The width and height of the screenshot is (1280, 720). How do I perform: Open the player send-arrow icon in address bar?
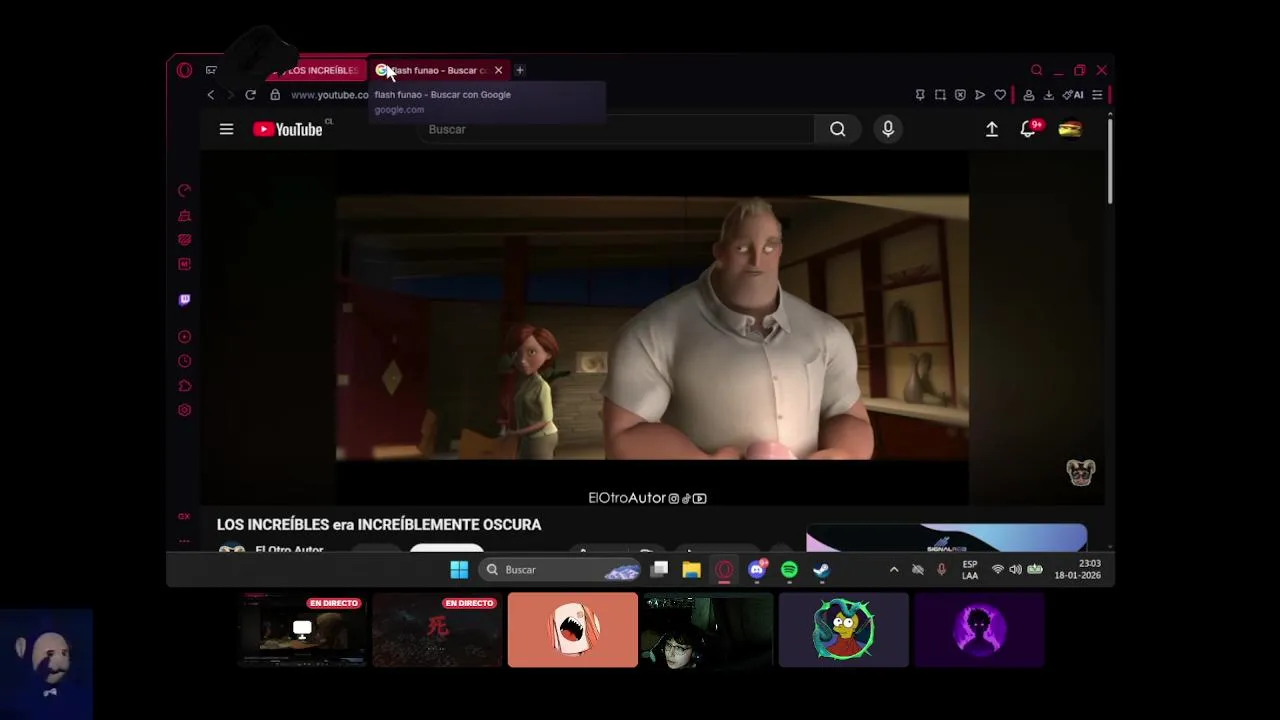(980, 95)
